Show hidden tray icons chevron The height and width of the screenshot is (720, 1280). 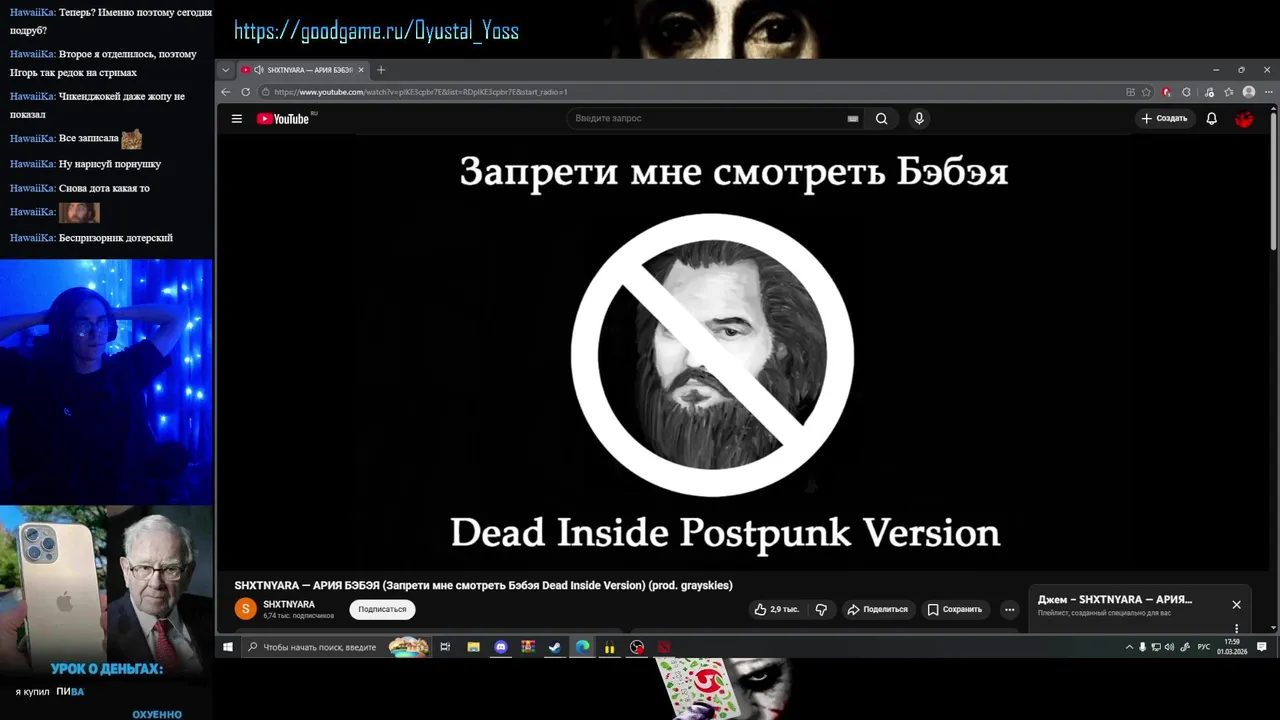(1130, 647)
